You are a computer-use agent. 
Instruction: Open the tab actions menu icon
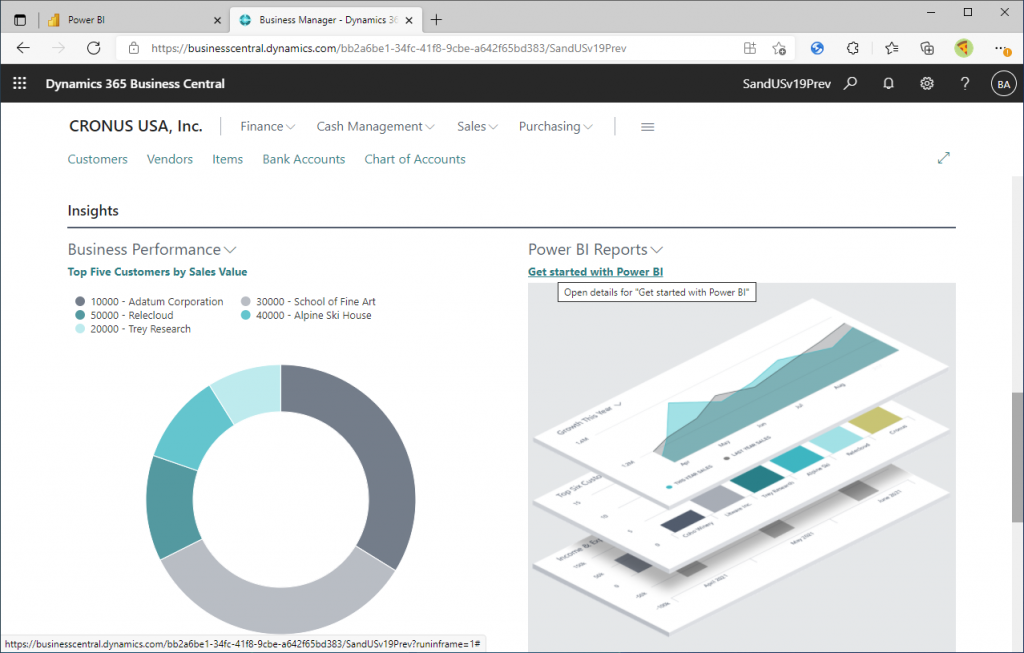(x=20, y=20)
